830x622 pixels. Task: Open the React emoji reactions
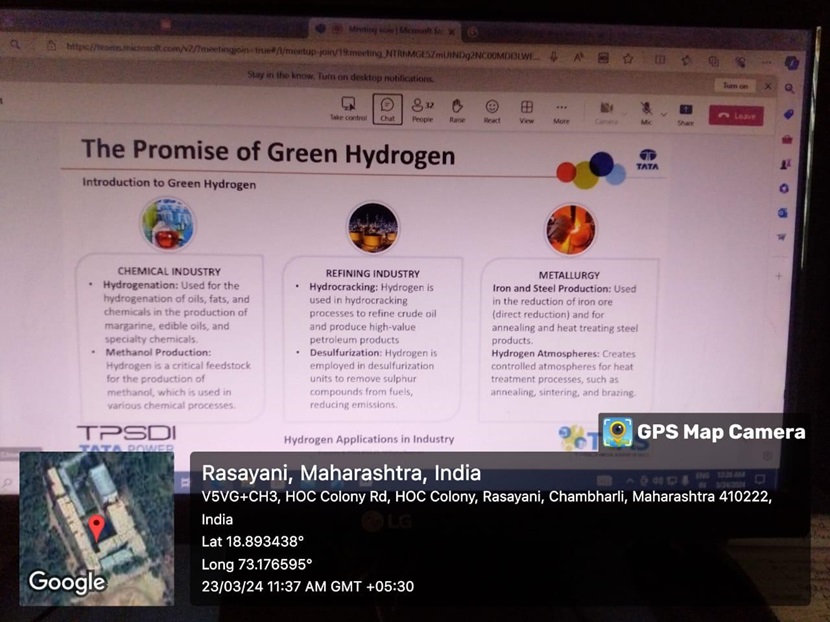pos(492,106)
